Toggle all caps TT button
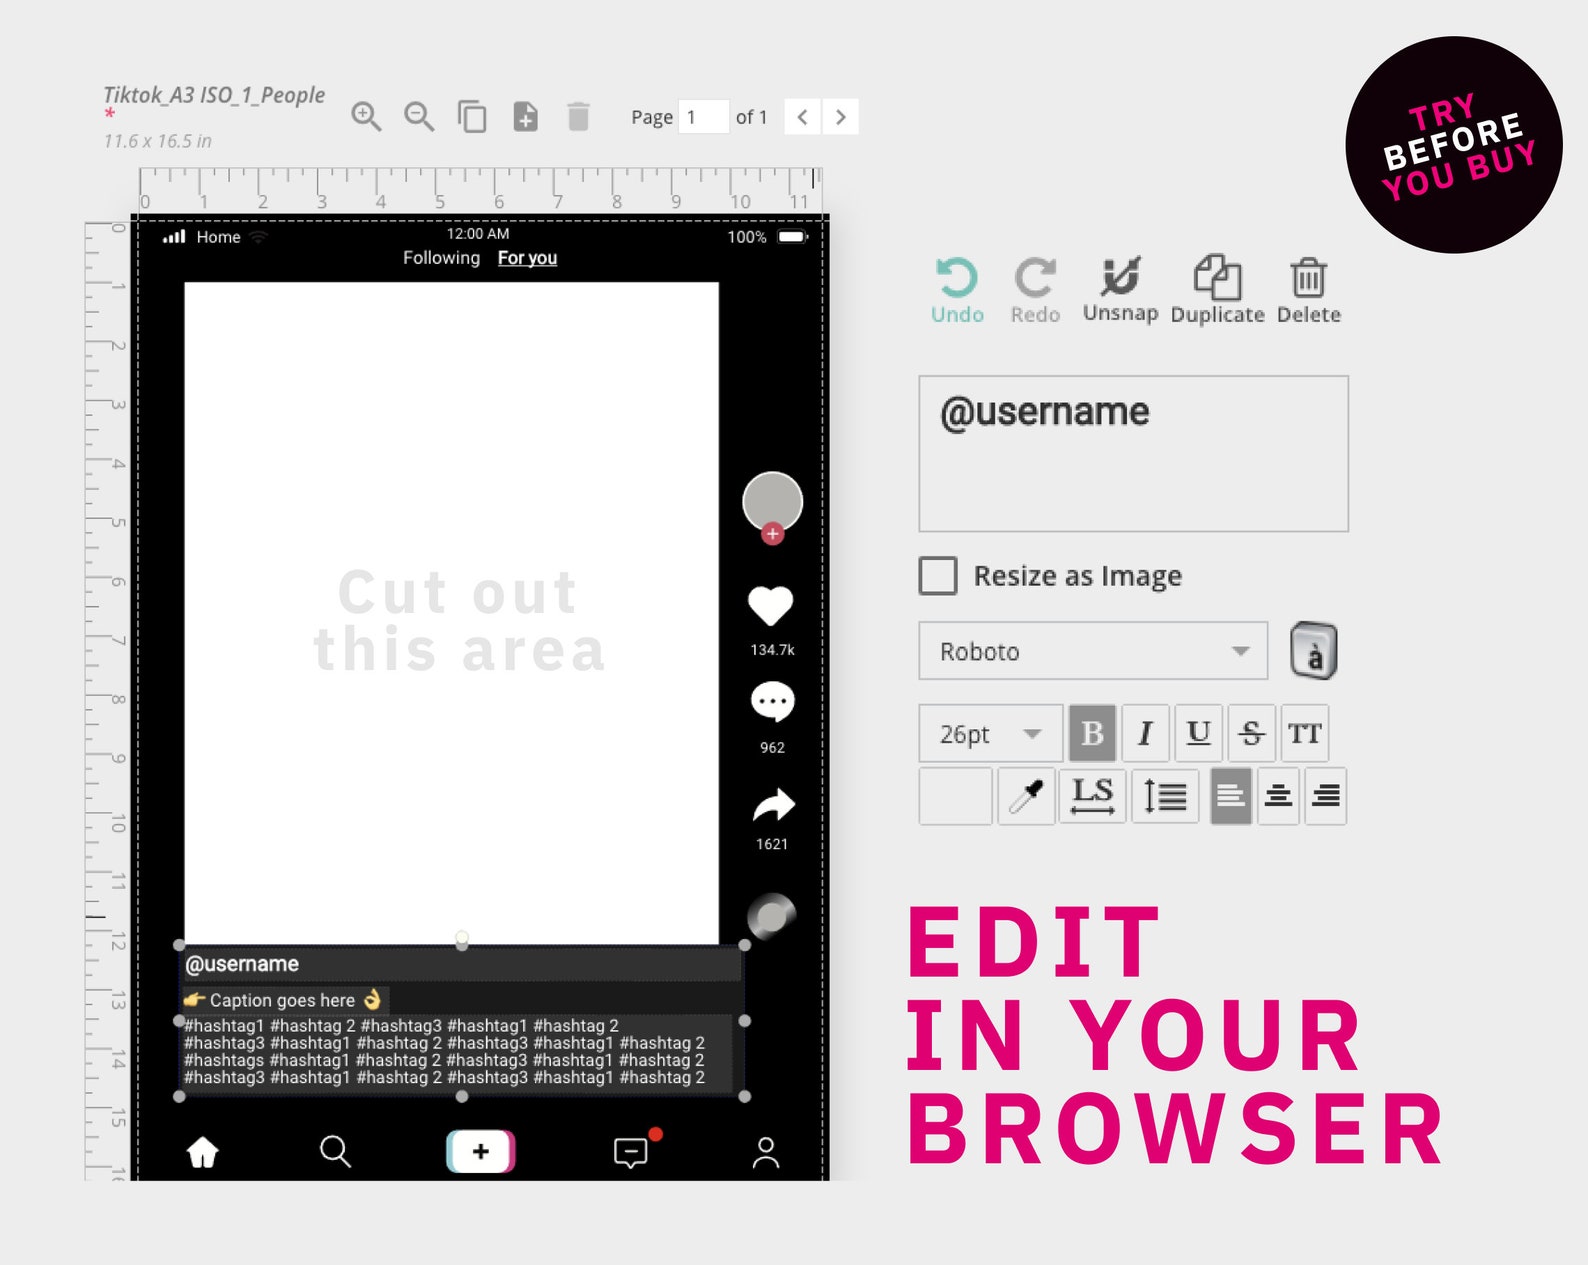The height and width of the screenshot is (1265, 1588). (1304, 733)
